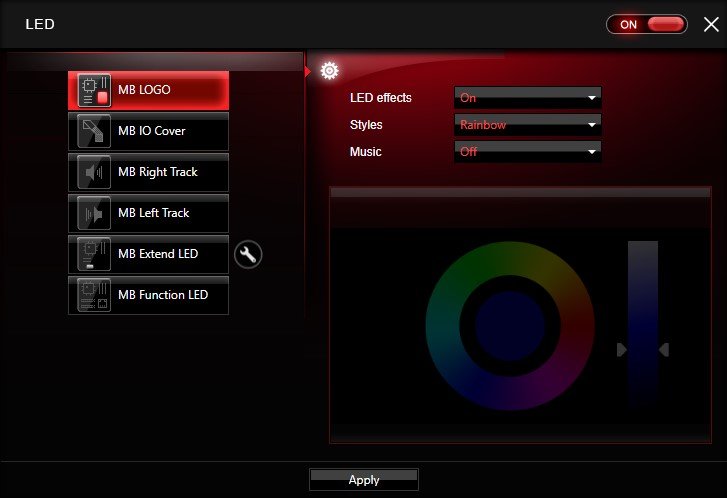Viewport: 727px width, 498px height.
Task: Open the Styles dropdown showing Rainbow
Action: pos(528,125)
